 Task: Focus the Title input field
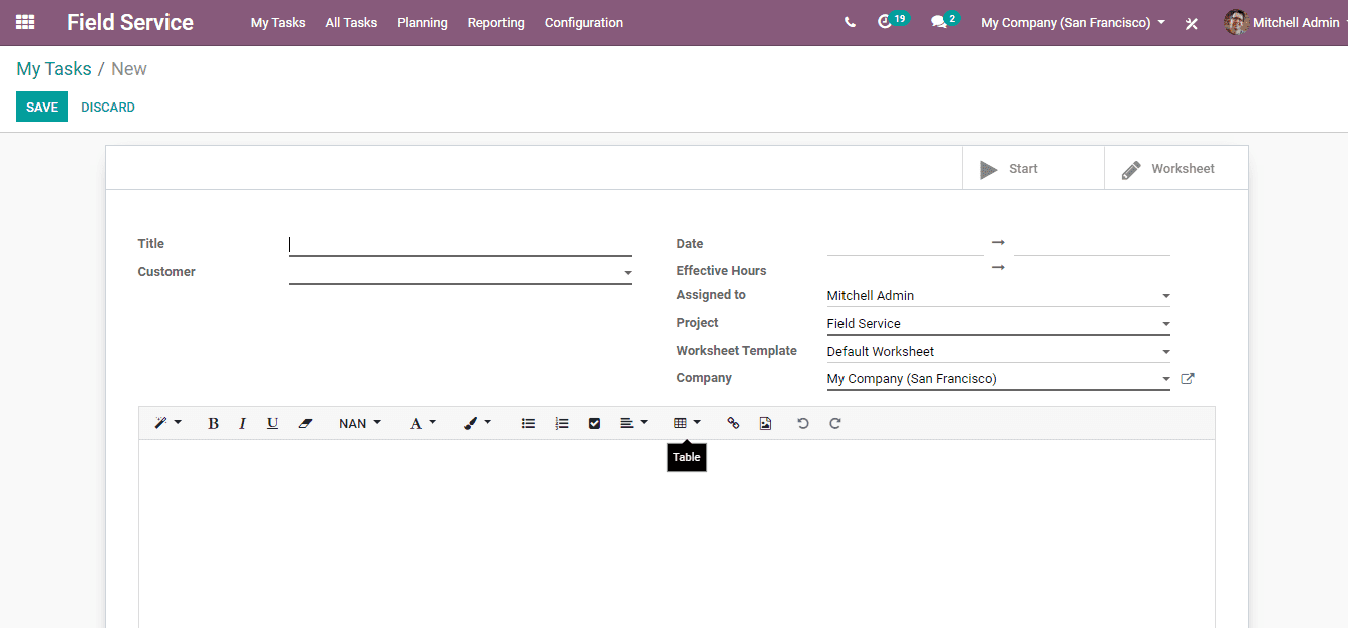pyautogui.click(x=460, y=244)
